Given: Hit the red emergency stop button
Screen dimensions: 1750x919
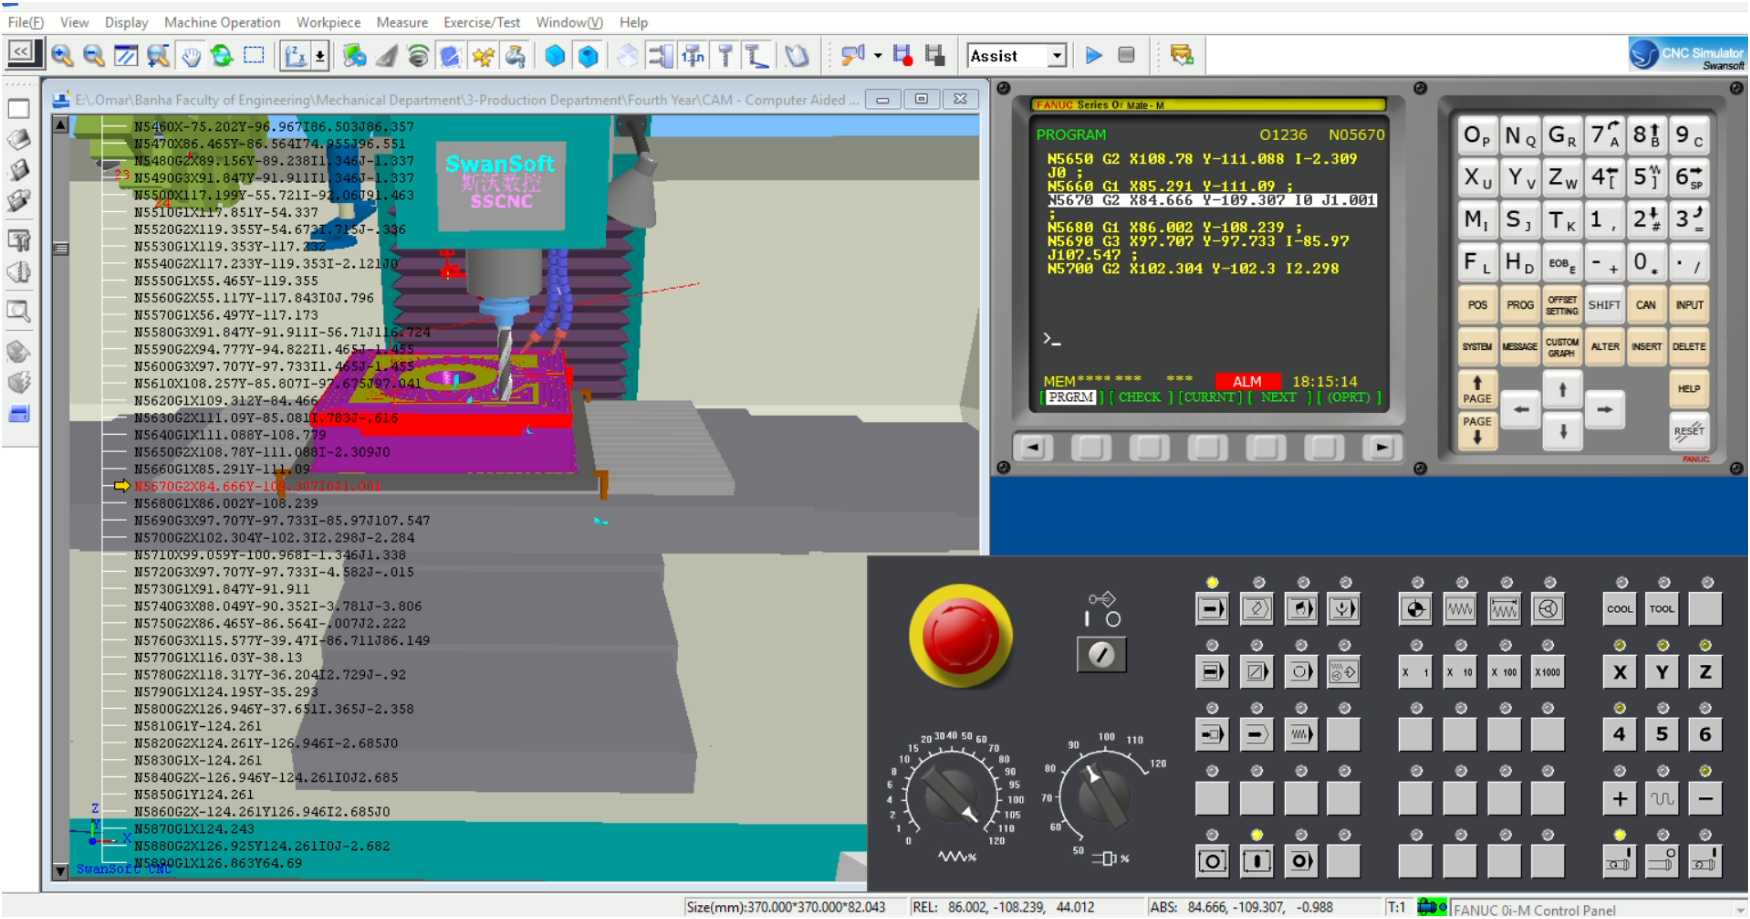Looking at the screenshot, I should (x=960, y=635).
